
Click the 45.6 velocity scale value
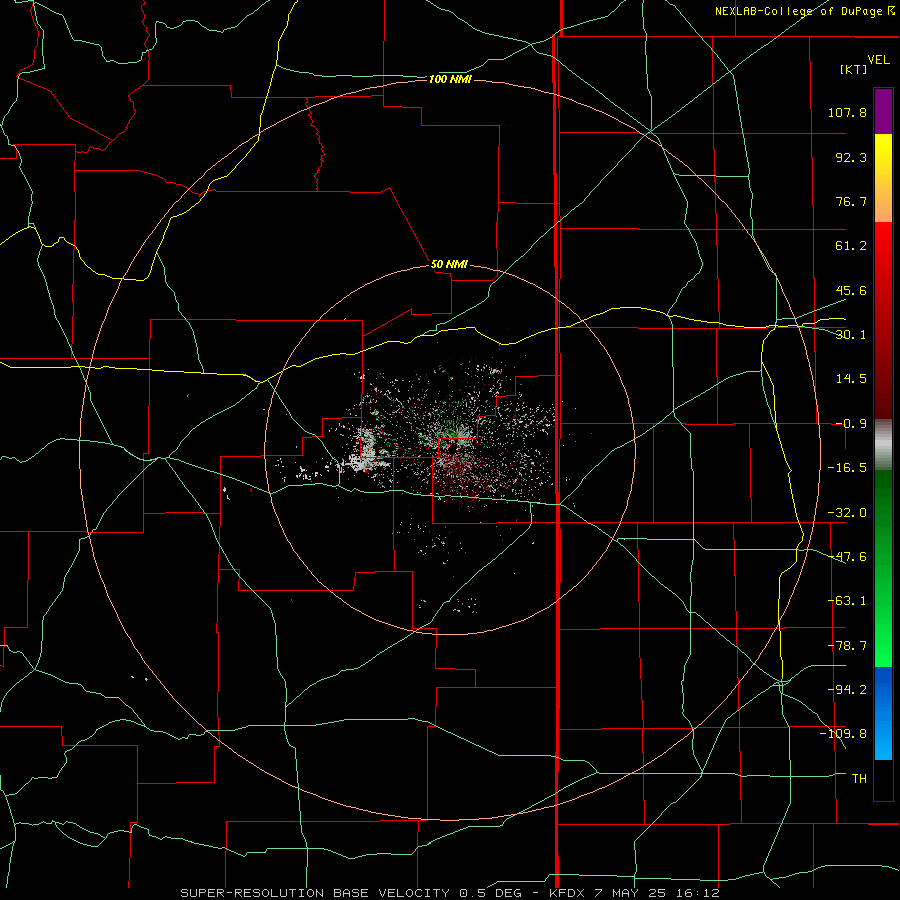click(x=851, y=290)
